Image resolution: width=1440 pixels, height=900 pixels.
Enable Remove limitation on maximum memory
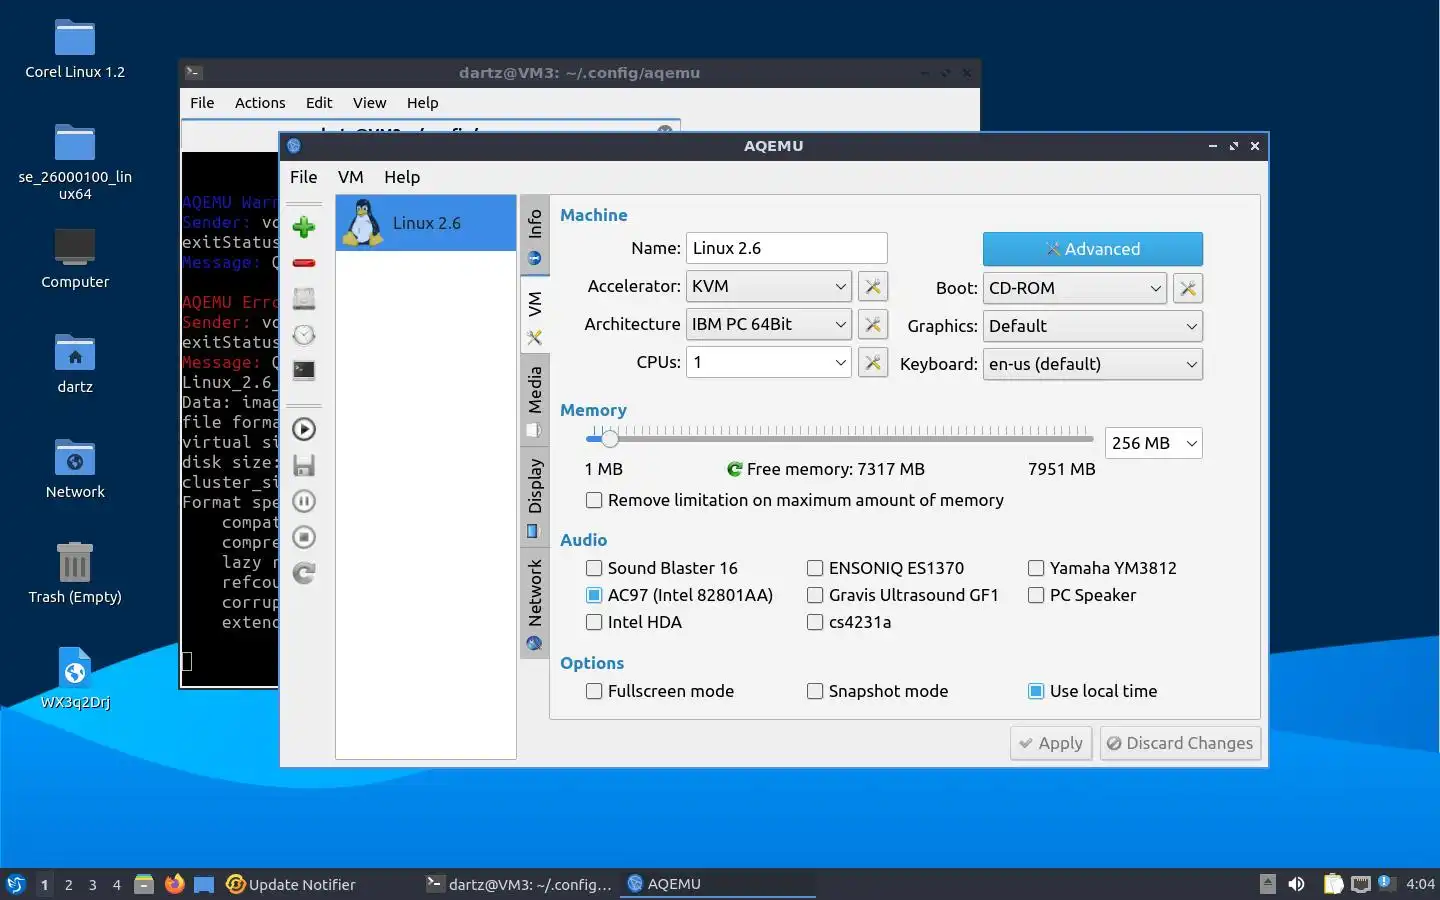(594, 500)
